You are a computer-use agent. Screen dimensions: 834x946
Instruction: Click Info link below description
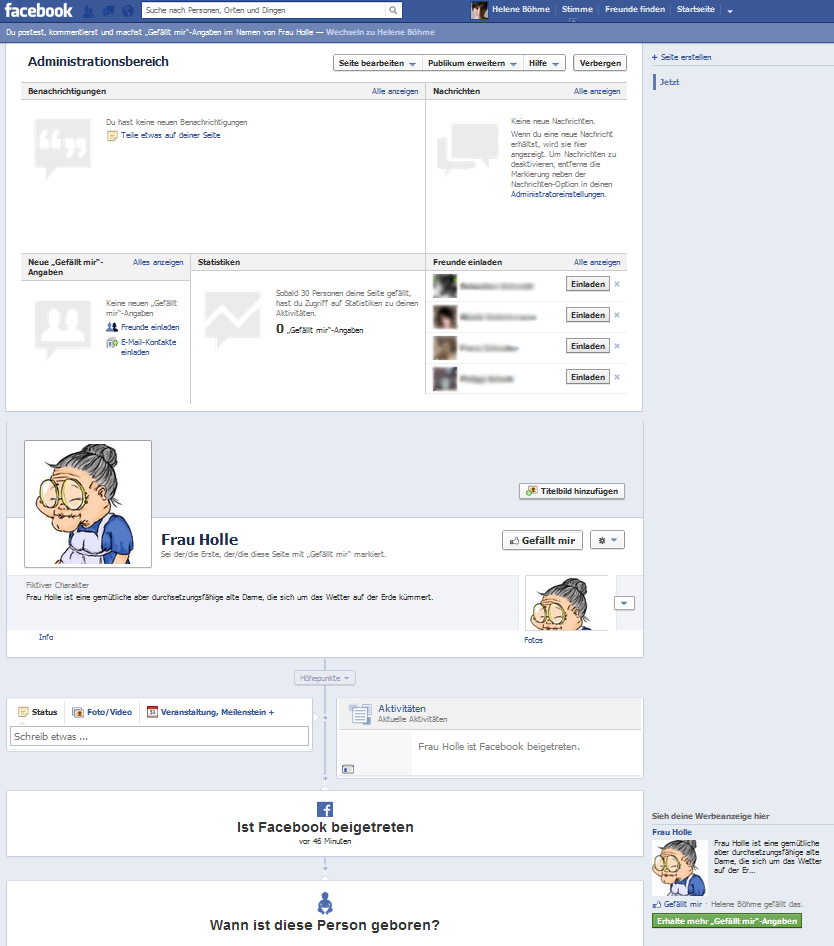[46, 637]
